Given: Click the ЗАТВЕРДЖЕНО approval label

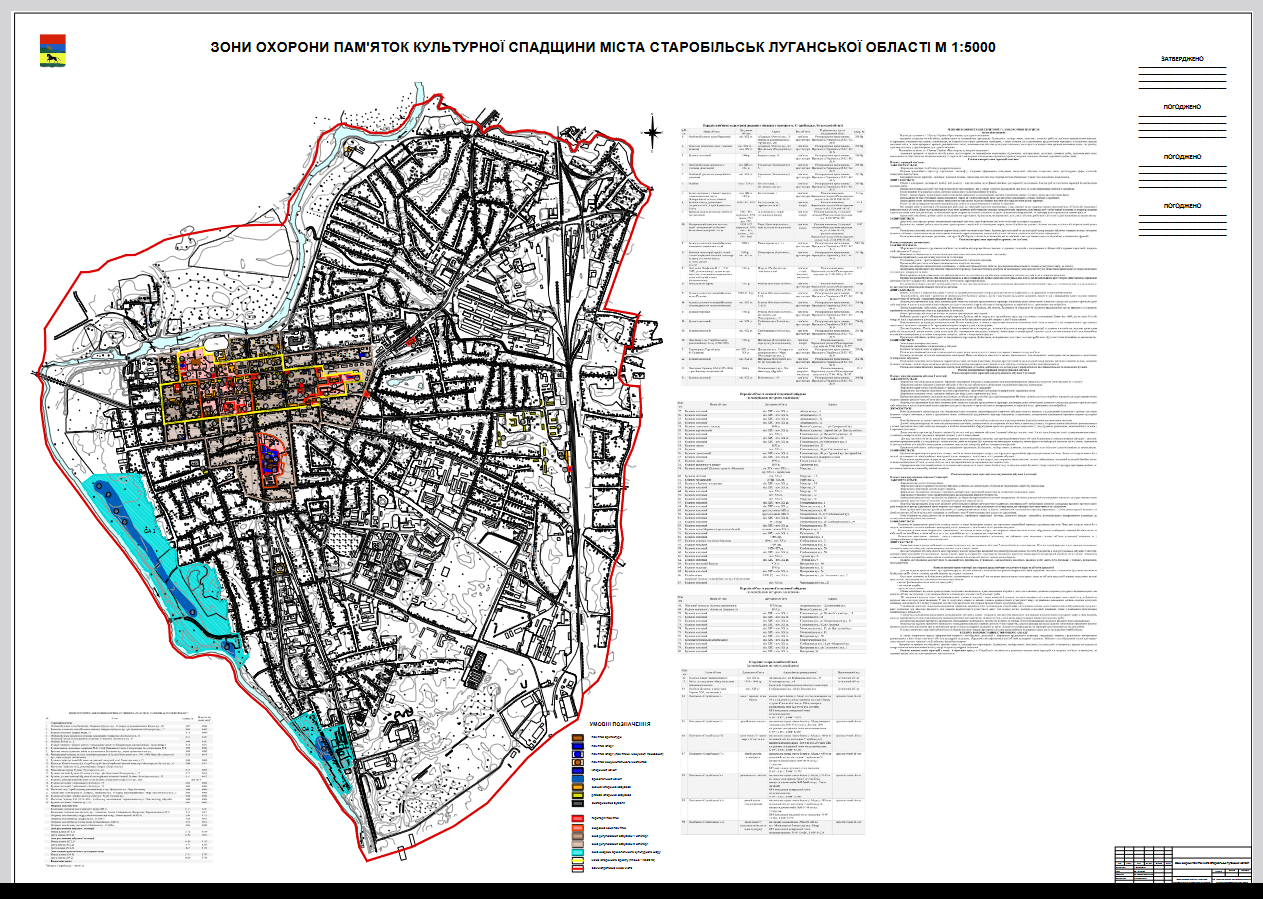Looking at the screenshot, I should point(1182,59).
